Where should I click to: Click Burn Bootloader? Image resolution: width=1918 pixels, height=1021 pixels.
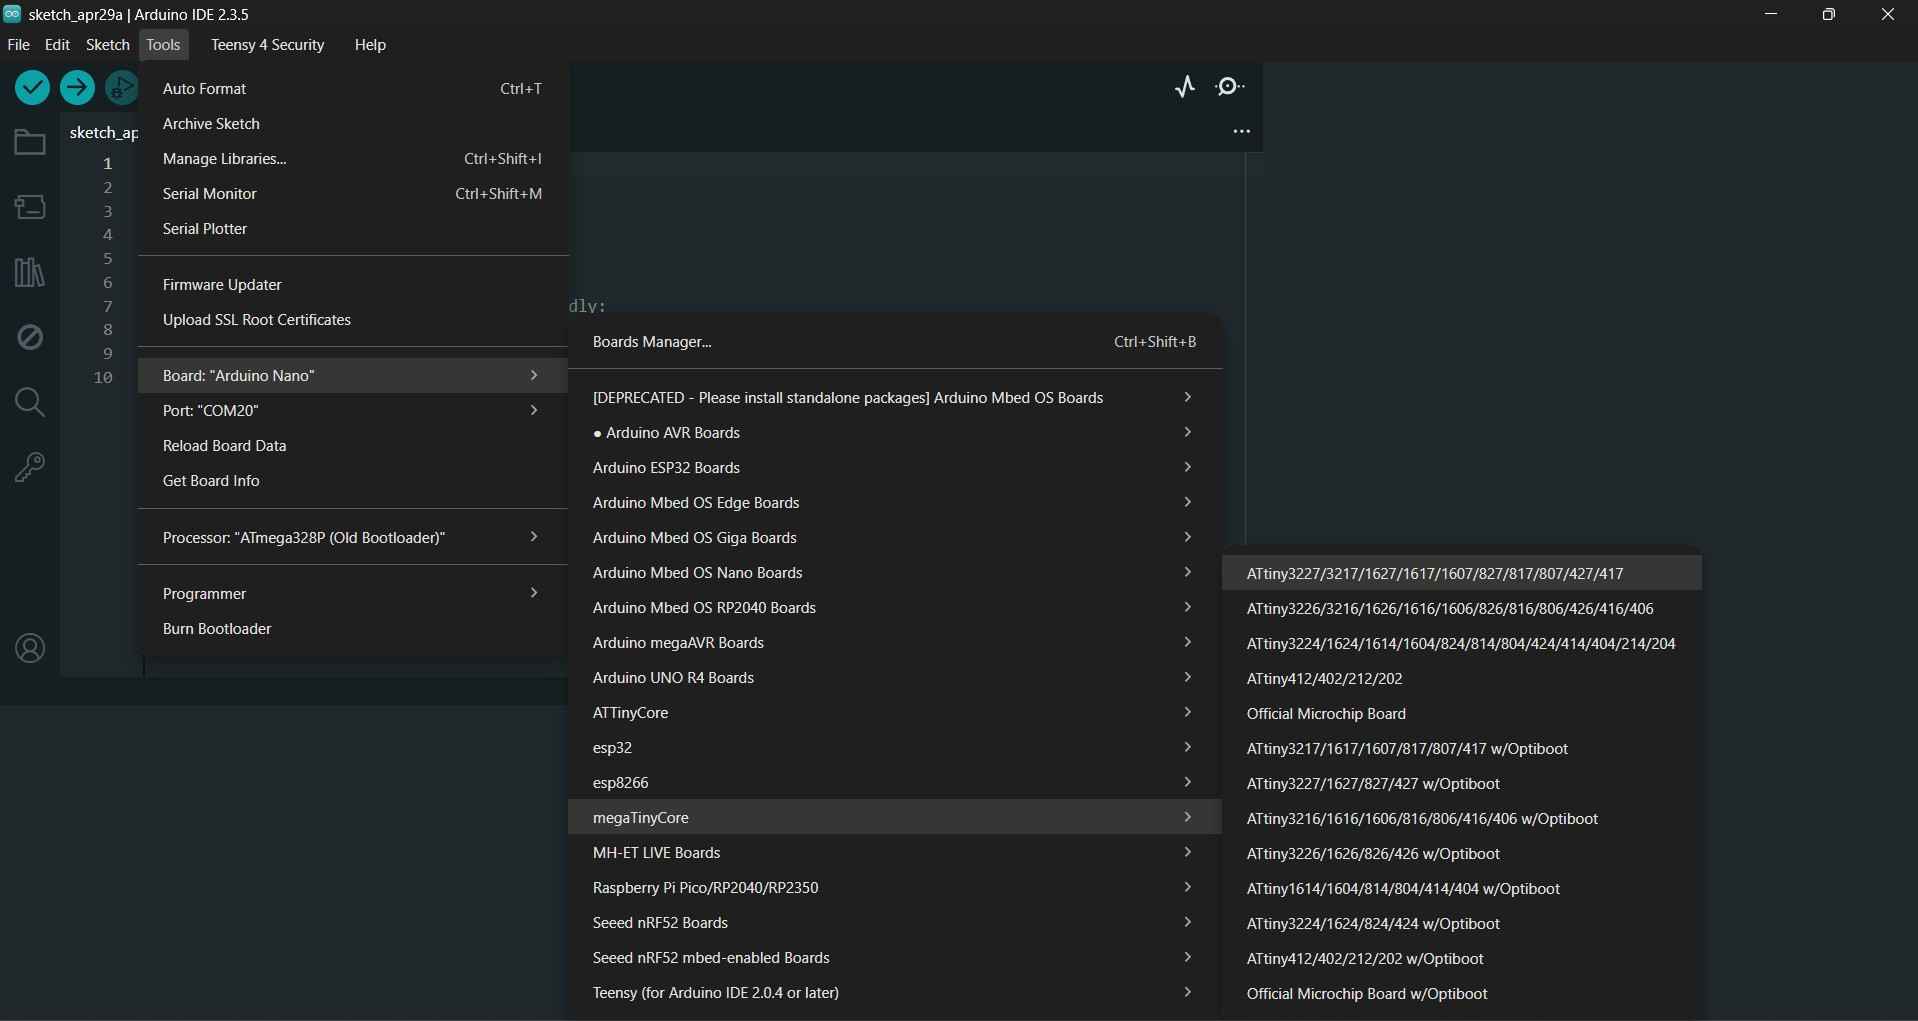tap(353, 629)
